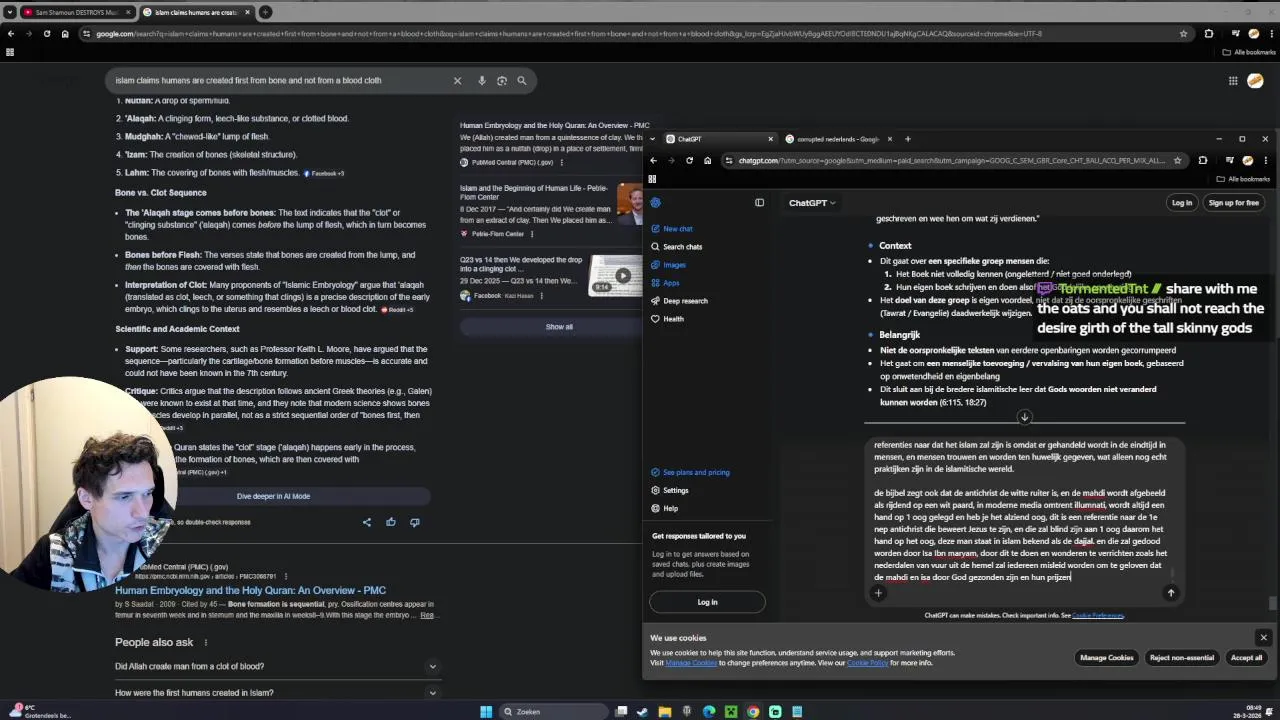Open tab list dropdown in Google window
The width and height of the screenshot is (1280, 720).
(x=9, y=12)
